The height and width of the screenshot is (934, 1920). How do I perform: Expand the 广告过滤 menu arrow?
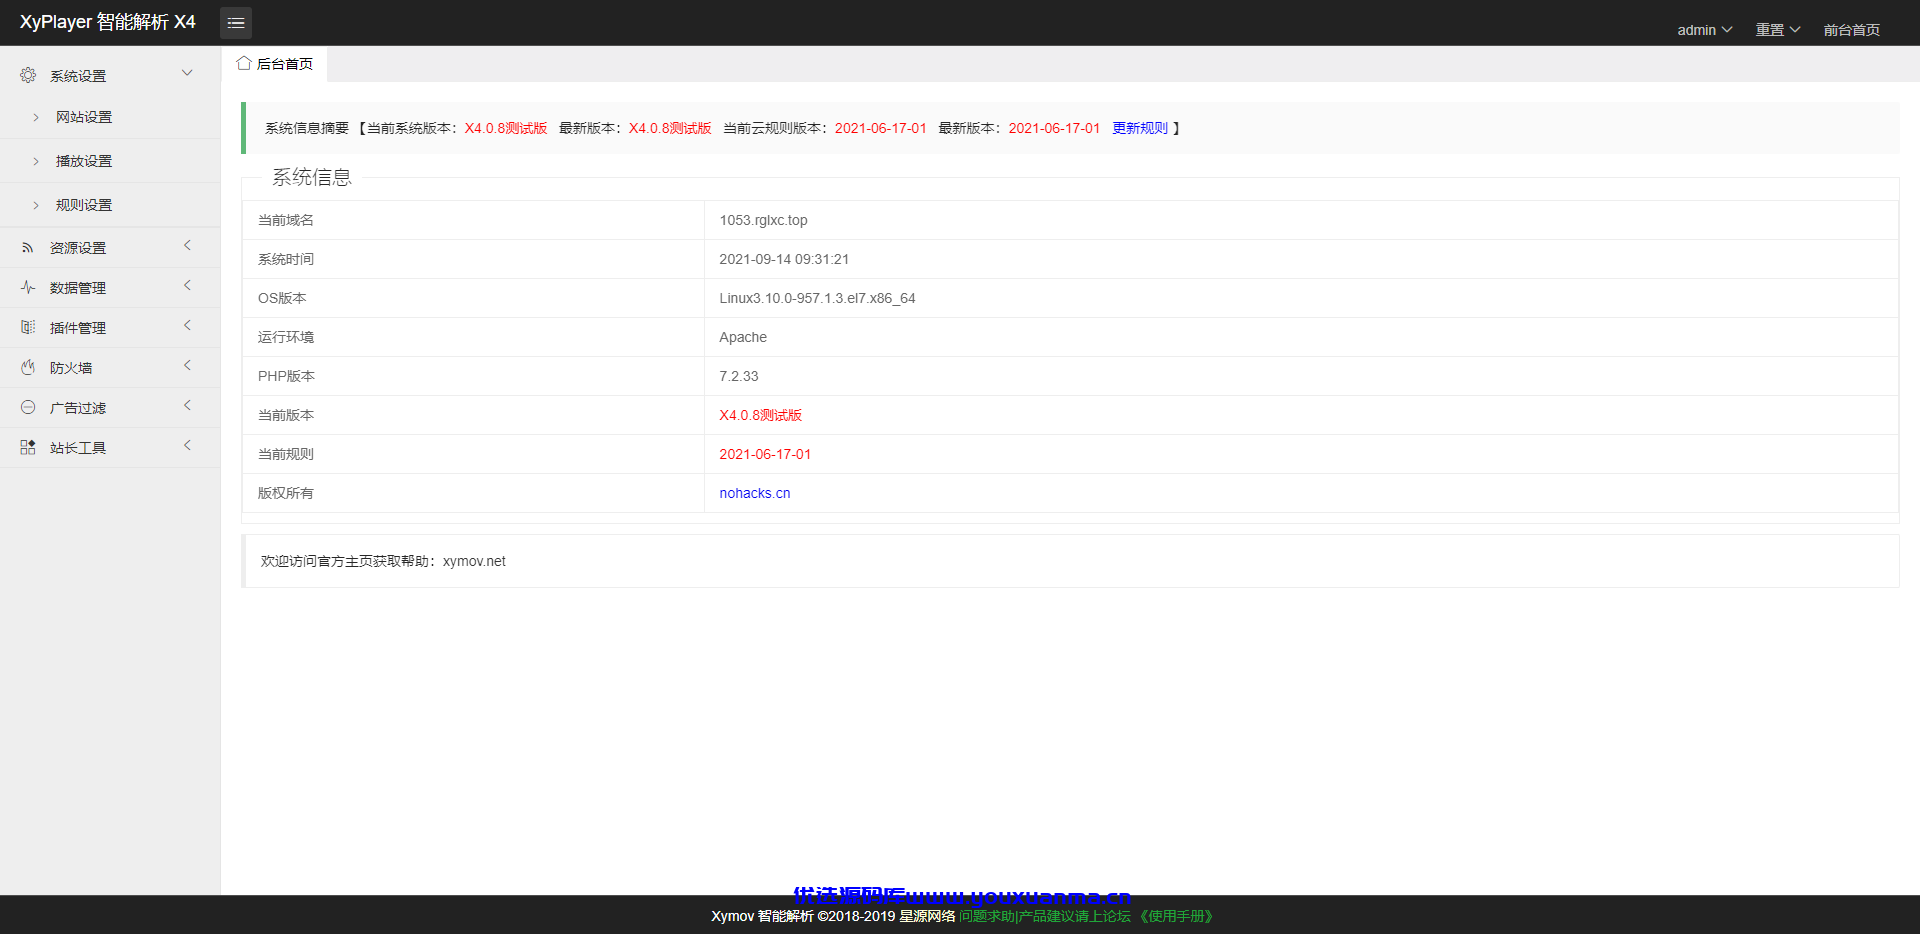coord(187,406)
